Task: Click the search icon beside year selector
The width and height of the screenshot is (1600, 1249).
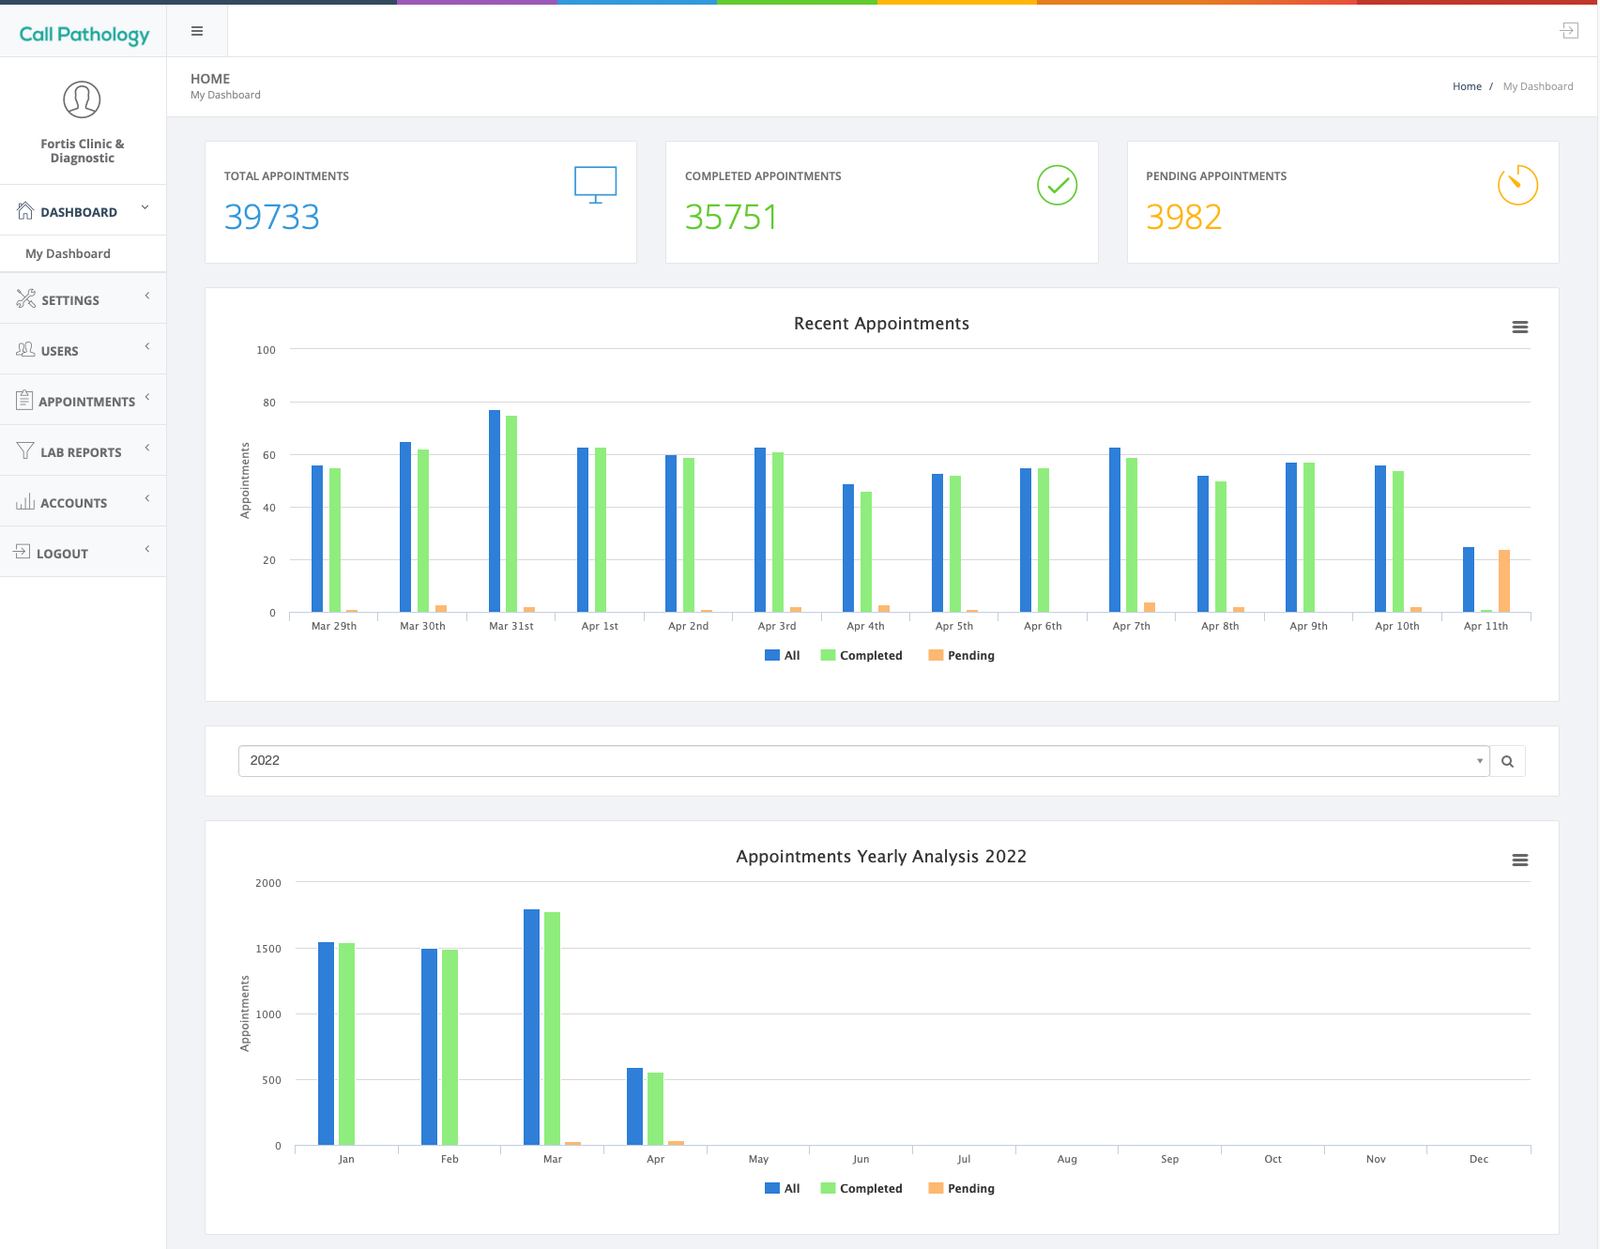Action: point(1507,761)
